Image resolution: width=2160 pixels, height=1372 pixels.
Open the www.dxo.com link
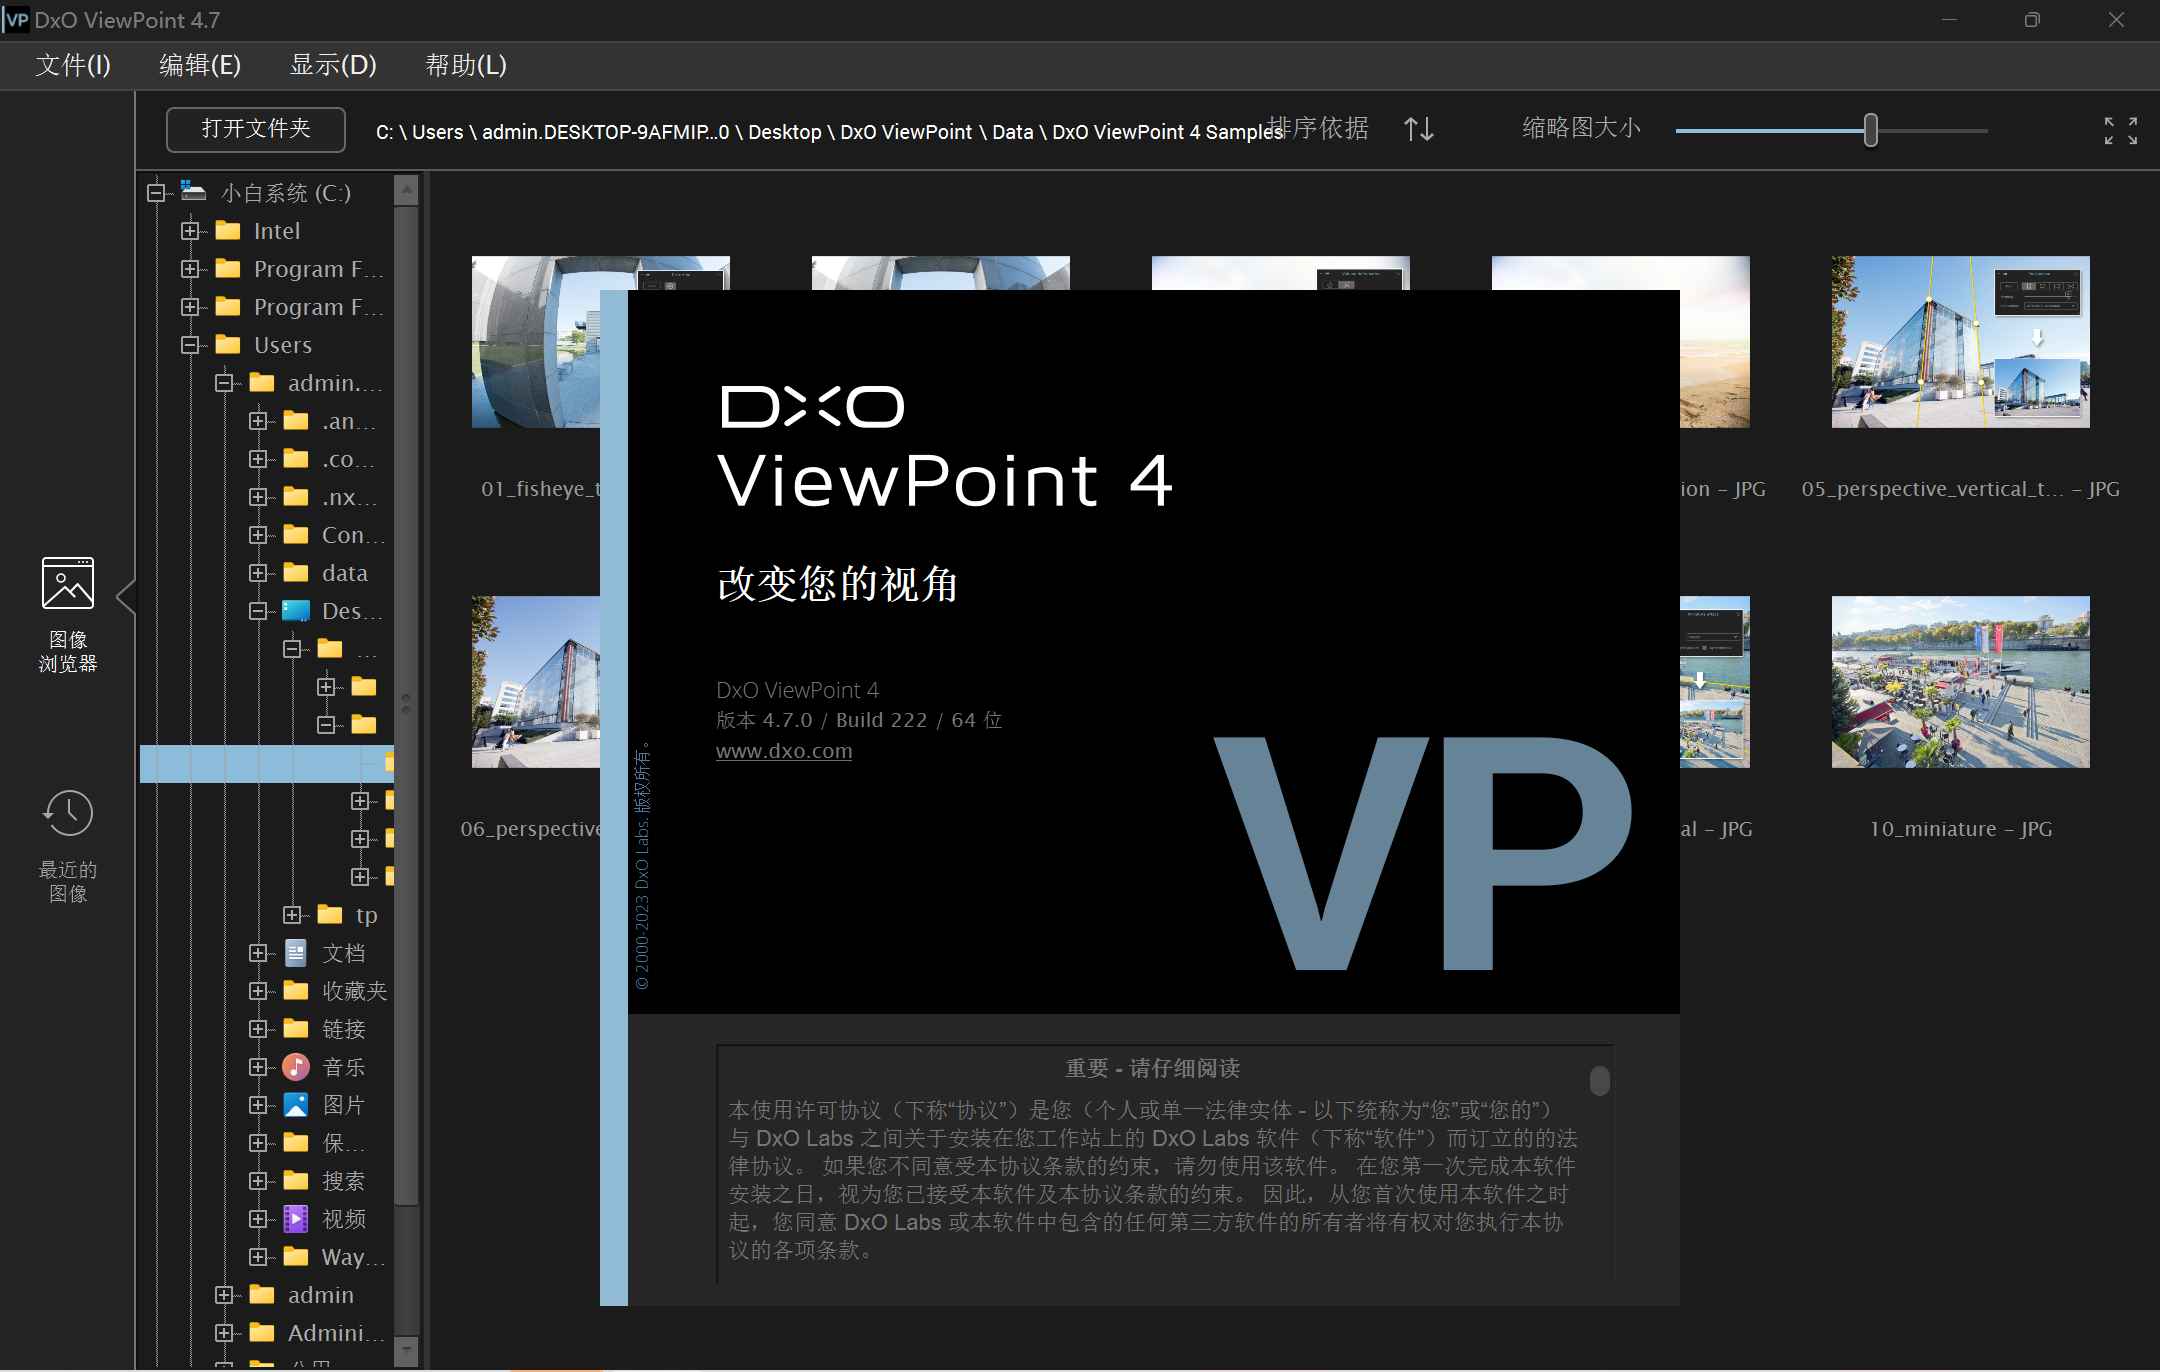784,751
